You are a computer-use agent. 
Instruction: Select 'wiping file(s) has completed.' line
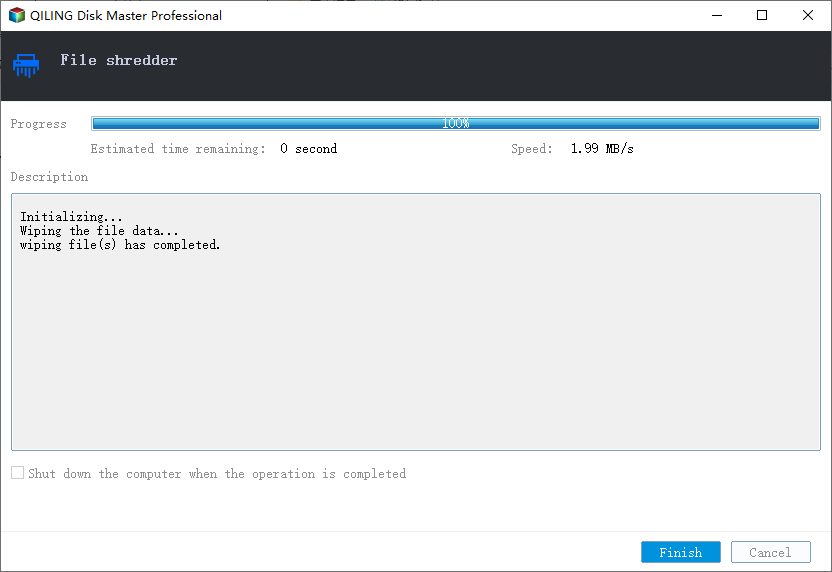pos(120,245)
